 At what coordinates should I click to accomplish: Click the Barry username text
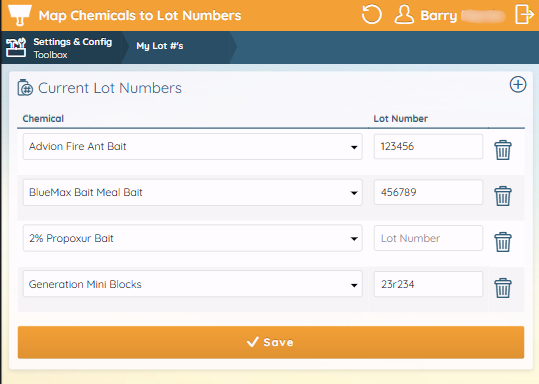pyautogui.click(x=439, y=15)
